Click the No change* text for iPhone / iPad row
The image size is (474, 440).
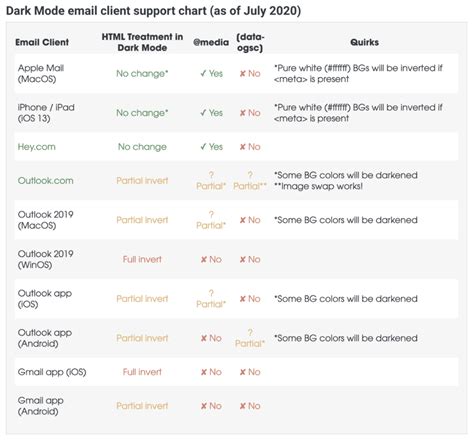142,113
